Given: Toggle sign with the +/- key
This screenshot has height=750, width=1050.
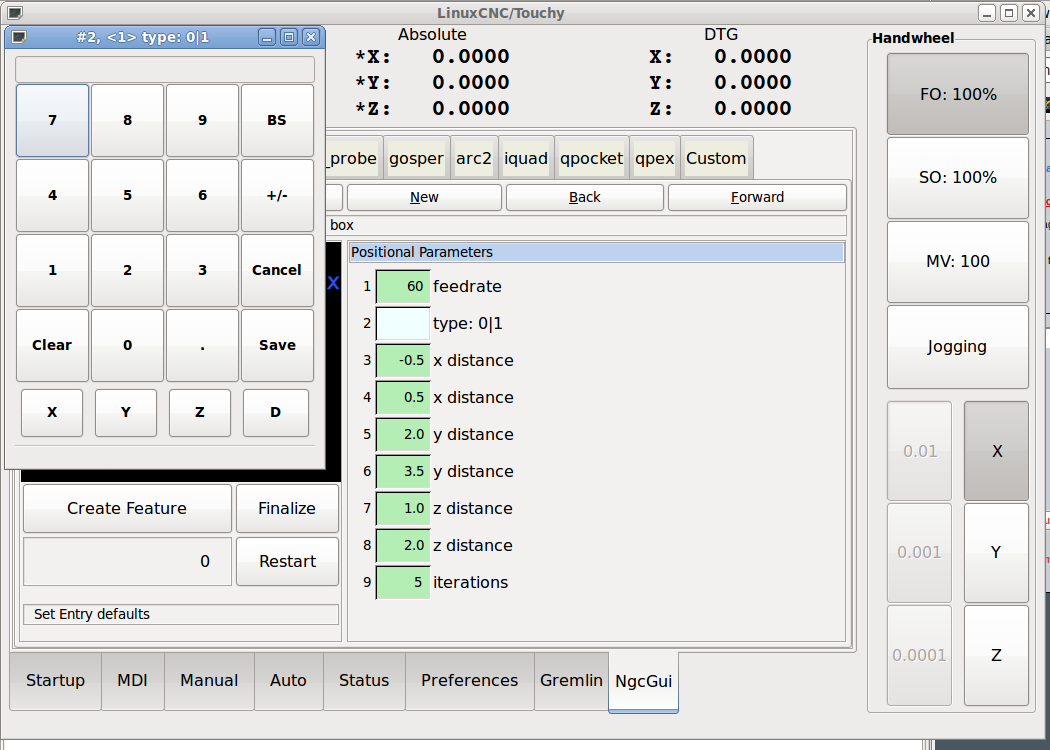Looking at the screenshot, I should click(277, 196).
